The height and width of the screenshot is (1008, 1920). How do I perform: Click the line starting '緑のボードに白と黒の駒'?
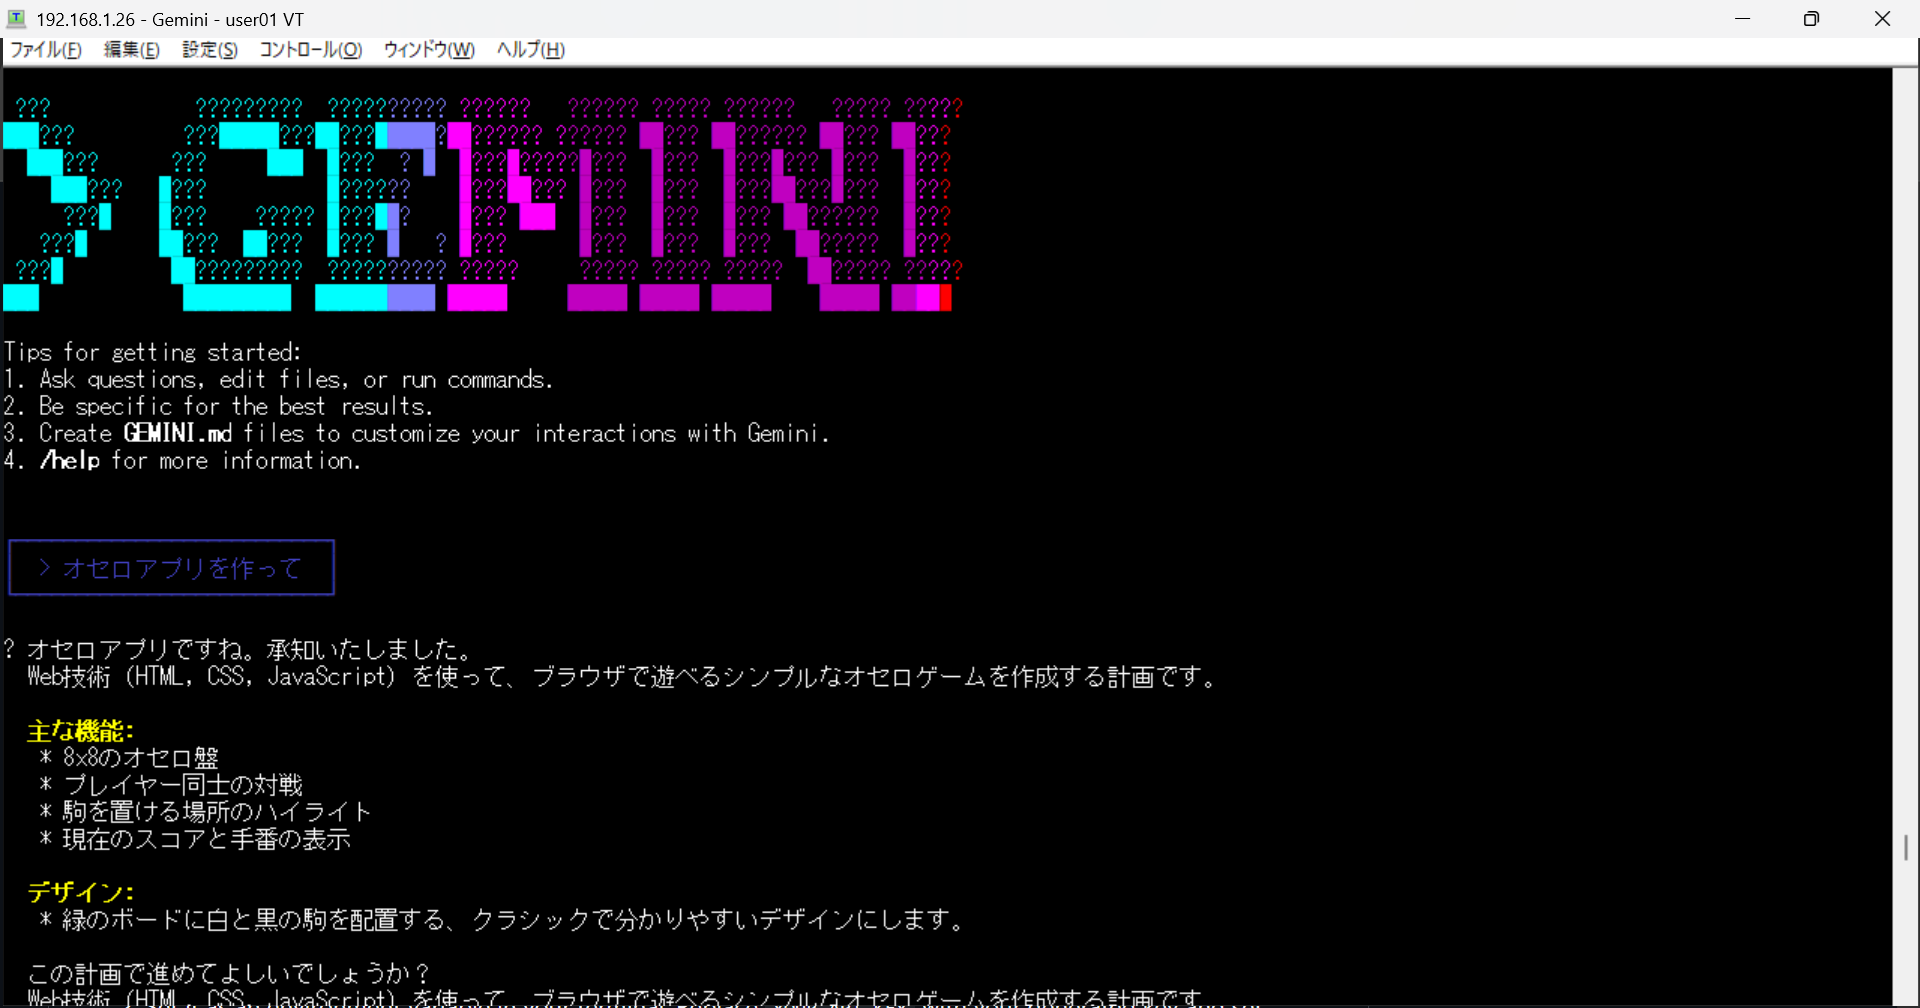pos(512,919)
